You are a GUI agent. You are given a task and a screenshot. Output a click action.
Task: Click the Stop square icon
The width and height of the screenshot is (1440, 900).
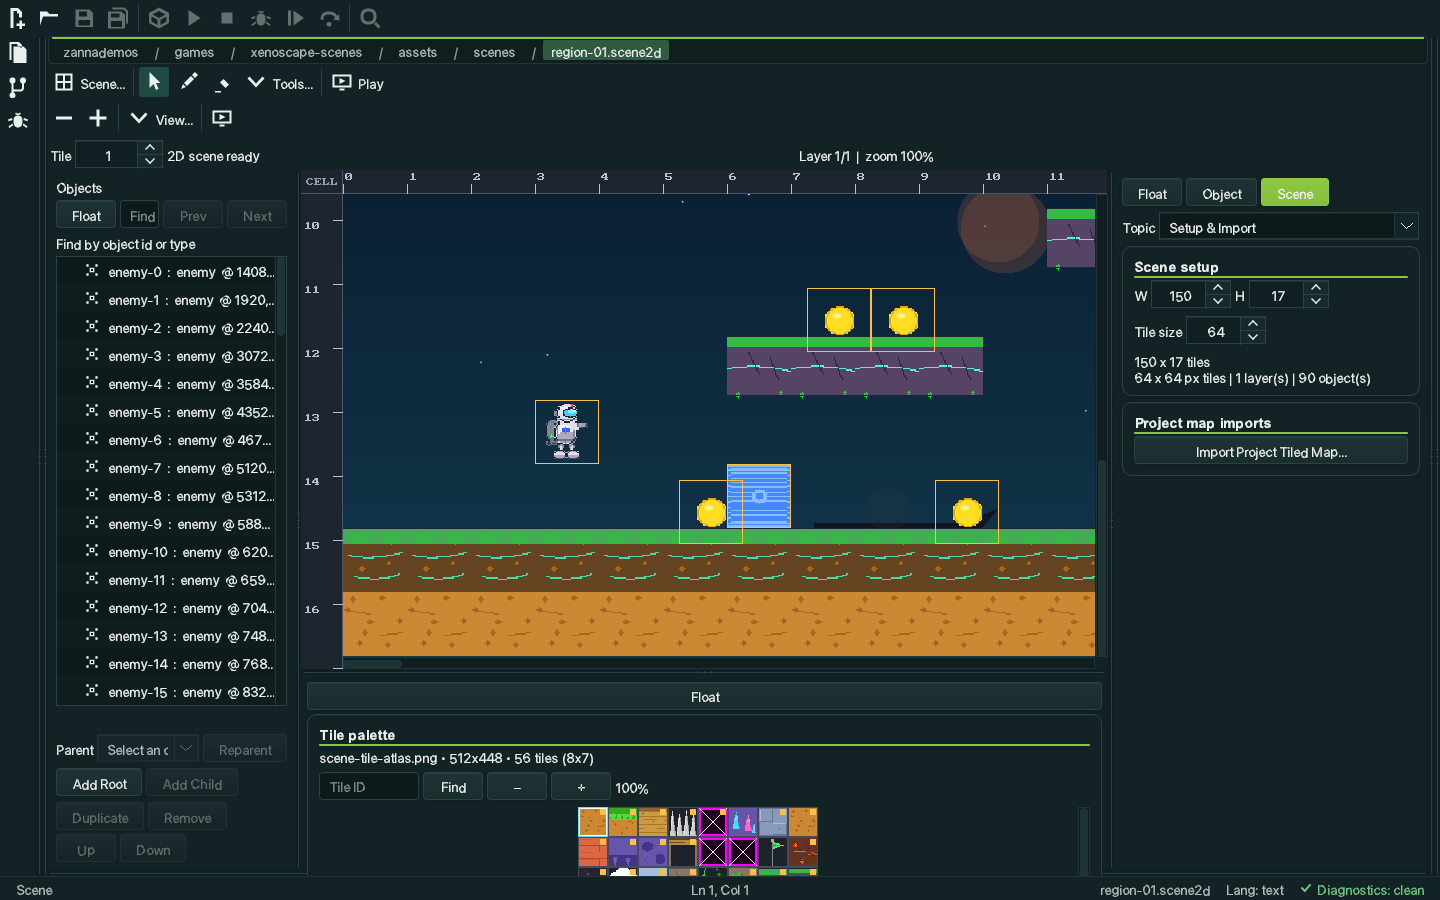click(x=227, y=18)
